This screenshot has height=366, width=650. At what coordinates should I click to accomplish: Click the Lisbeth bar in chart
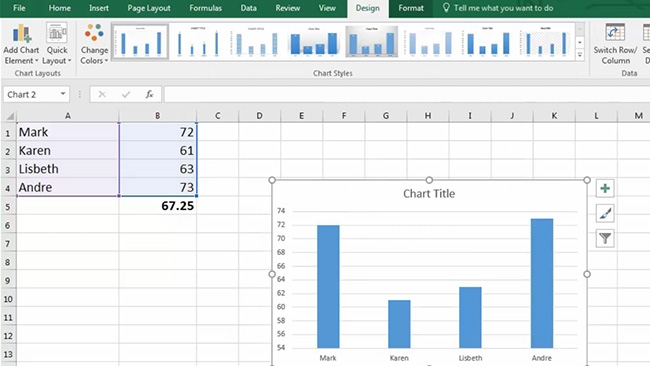471,317
